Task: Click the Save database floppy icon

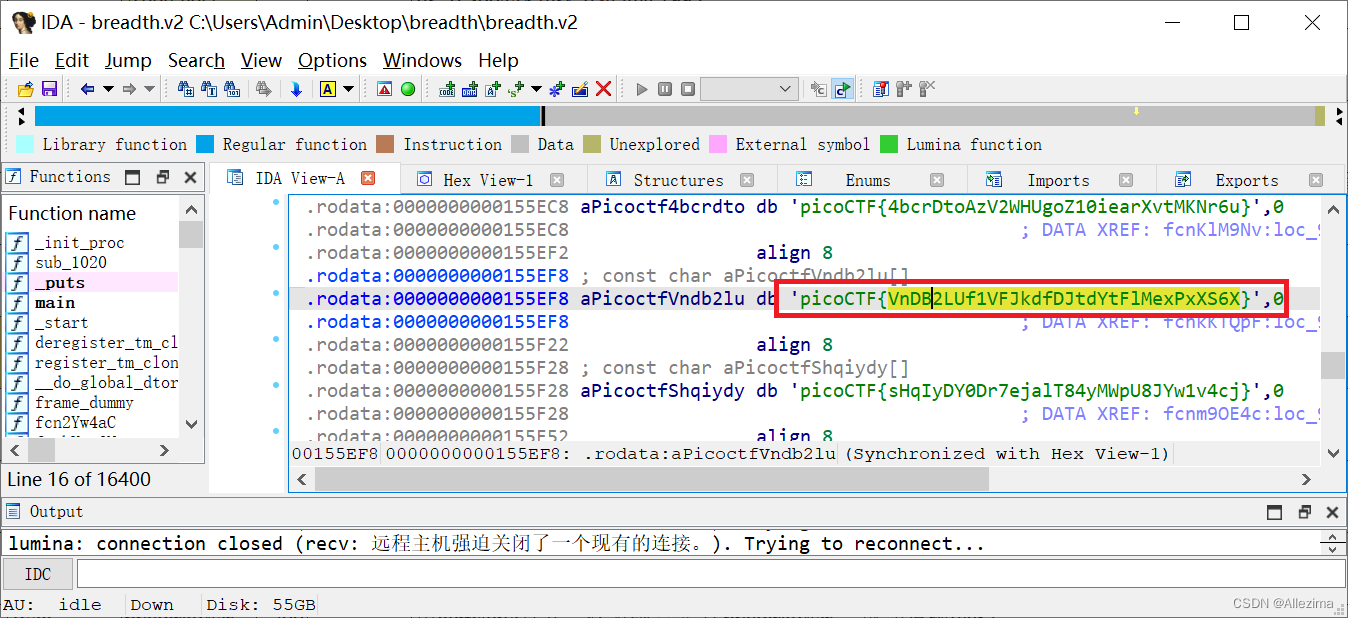Action: coord(49,89)
